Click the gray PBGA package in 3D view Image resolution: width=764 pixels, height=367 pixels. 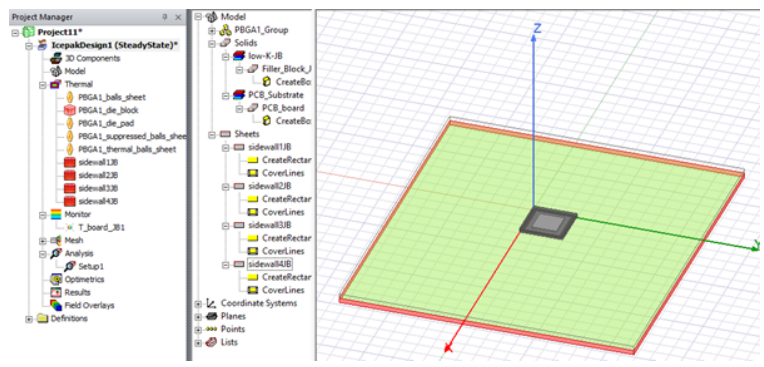coord(548,225)
